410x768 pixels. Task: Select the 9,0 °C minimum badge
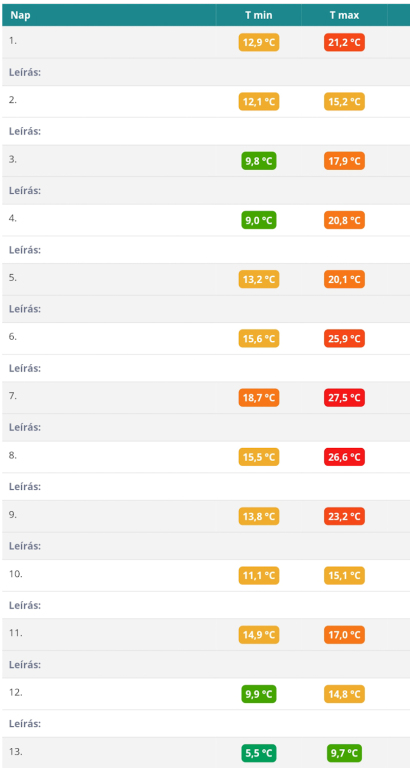tap(259, 220)
